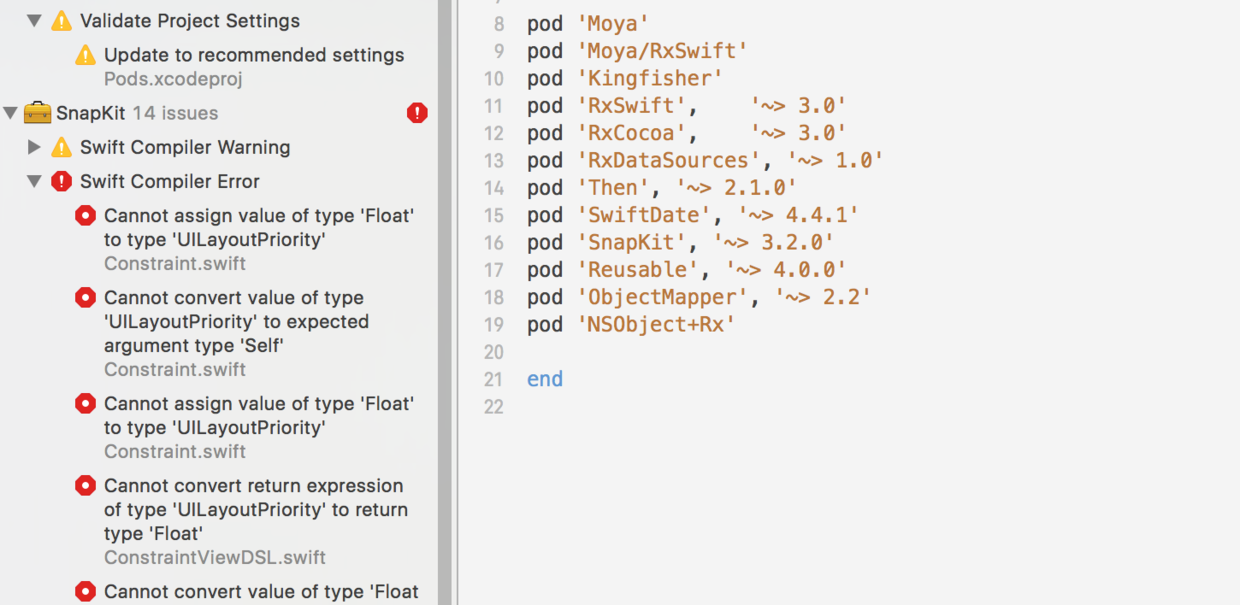
Task: Click the warning icon for Update to recommended settings
Action: tap(86, 55)
